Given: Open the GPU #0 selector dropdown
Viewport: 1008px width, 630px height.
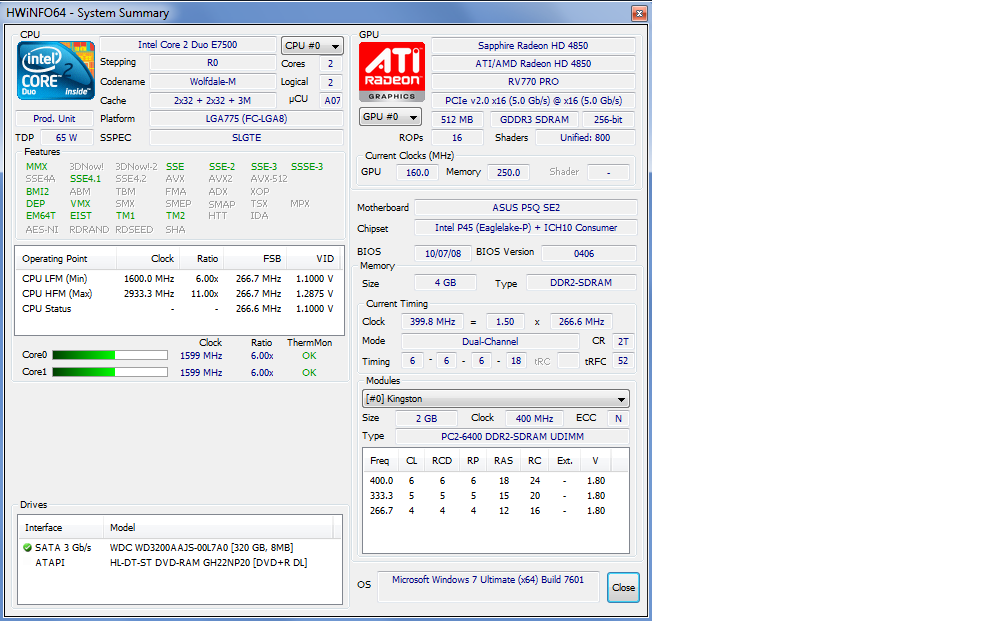Looking at the screenshot, I should pyautogui.click(x=391, y=117).
